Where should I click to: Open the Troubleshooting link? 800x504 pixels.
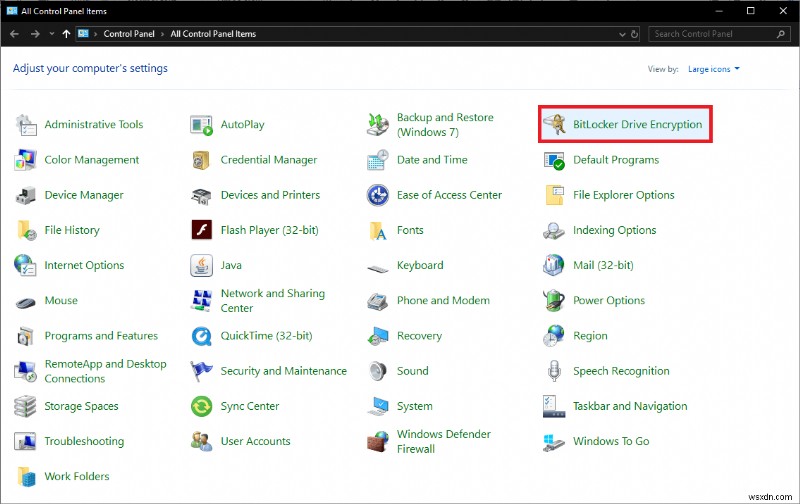click(84, 441)
